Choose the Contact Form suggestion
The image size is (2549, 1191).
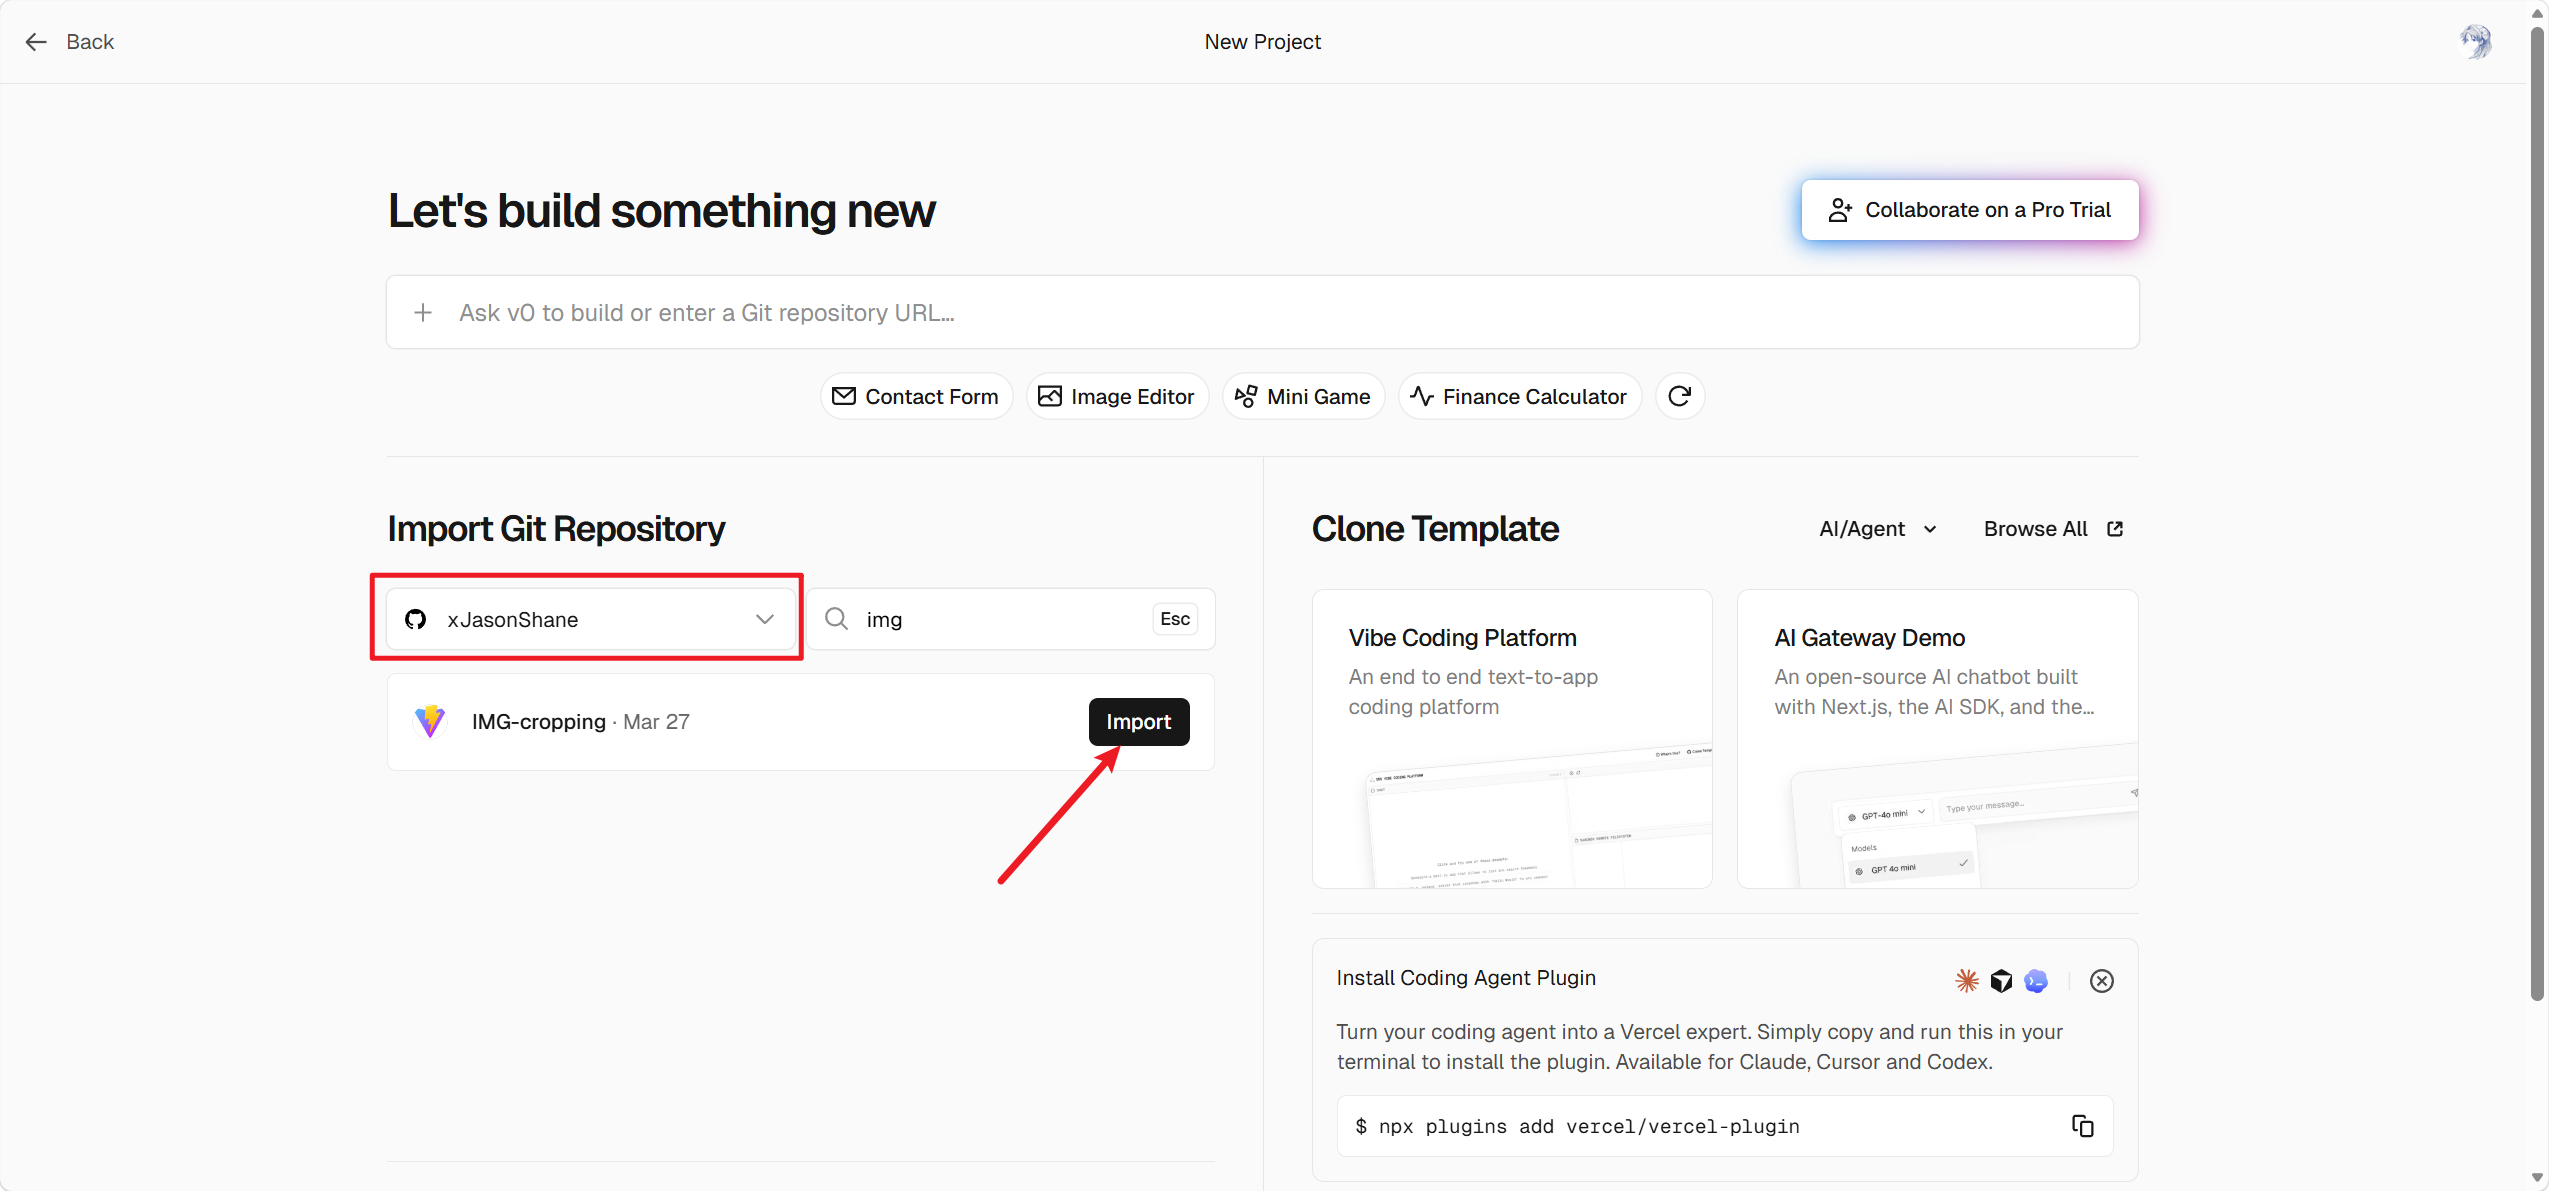point(915,397)
